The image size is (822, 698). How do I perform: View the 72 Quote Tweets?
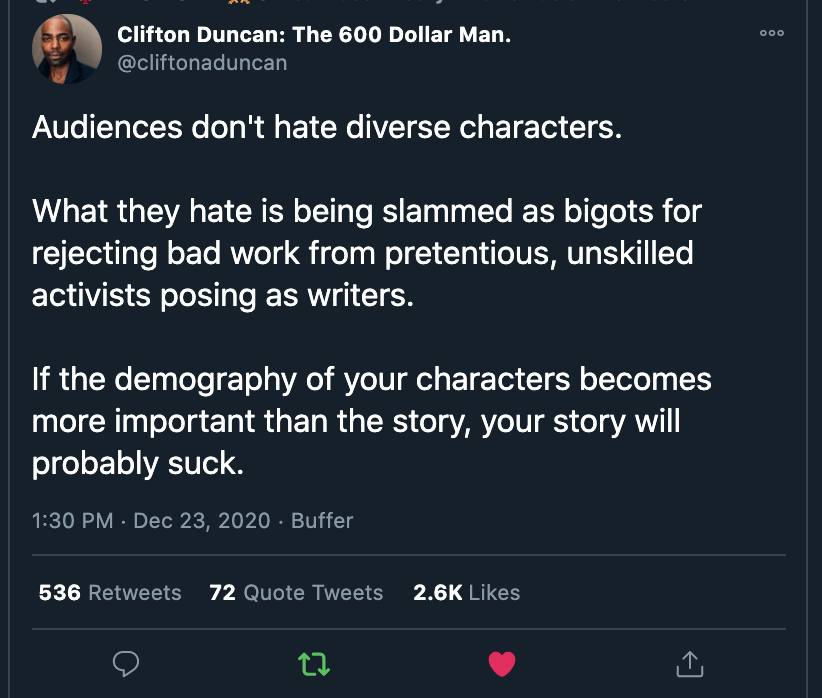[x=296, y=592]
